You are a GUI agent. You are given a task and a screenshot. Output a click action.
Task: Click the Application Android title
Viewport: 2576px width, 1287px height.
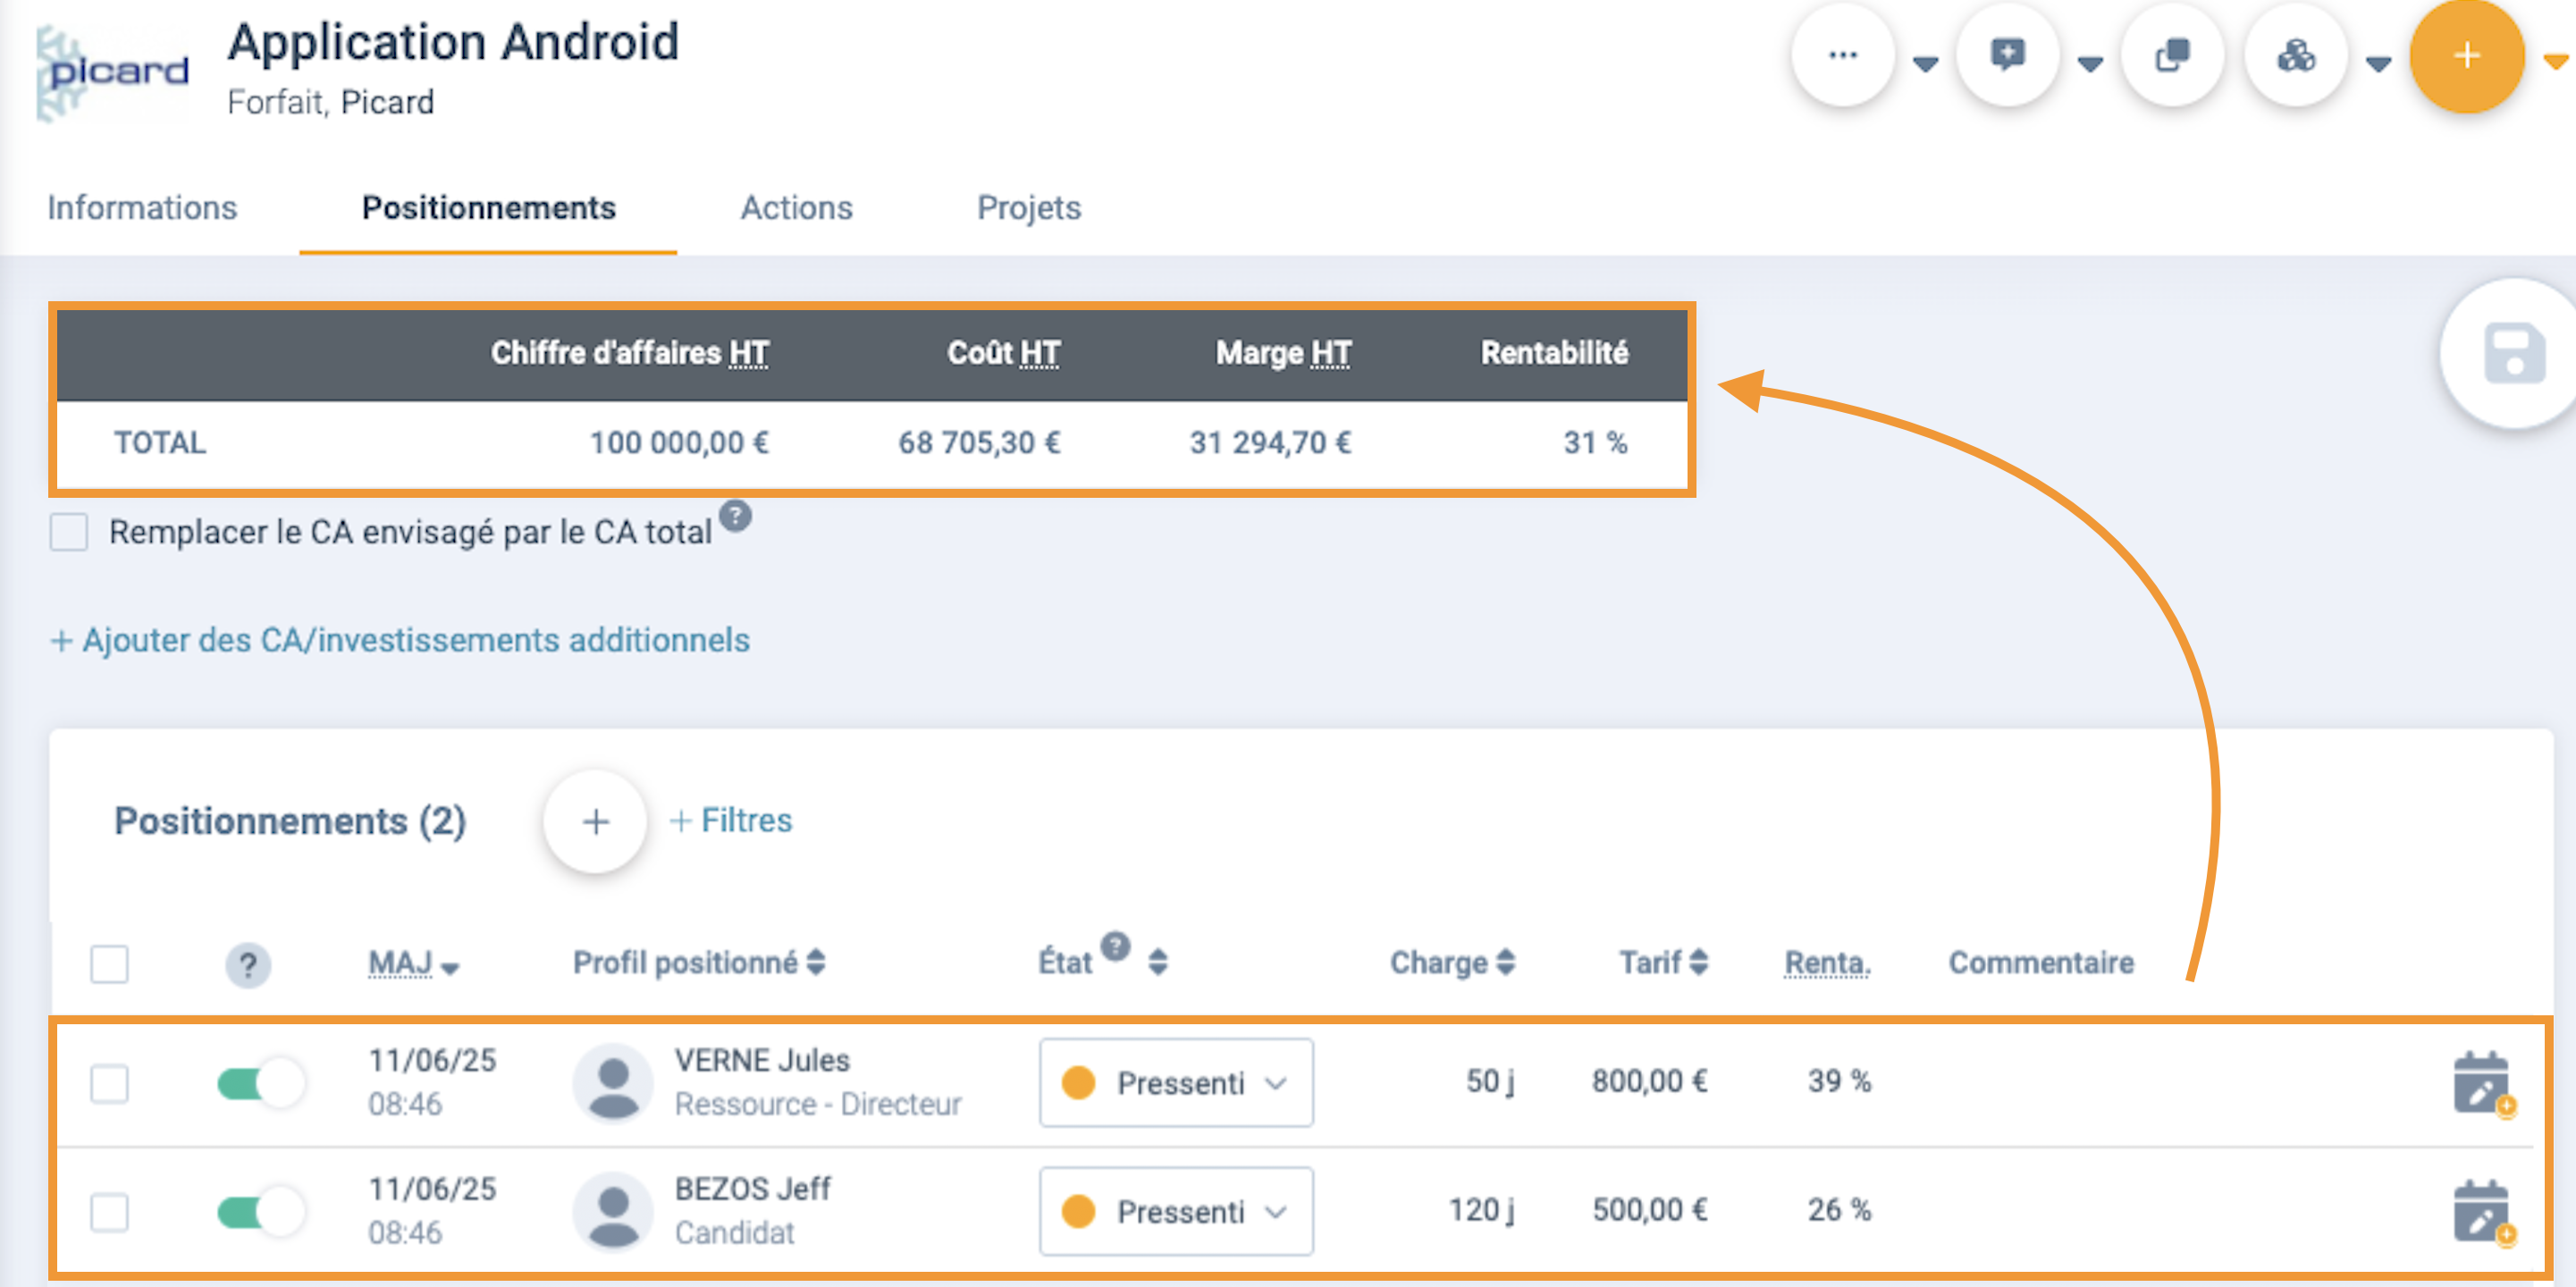click(453, 43)
